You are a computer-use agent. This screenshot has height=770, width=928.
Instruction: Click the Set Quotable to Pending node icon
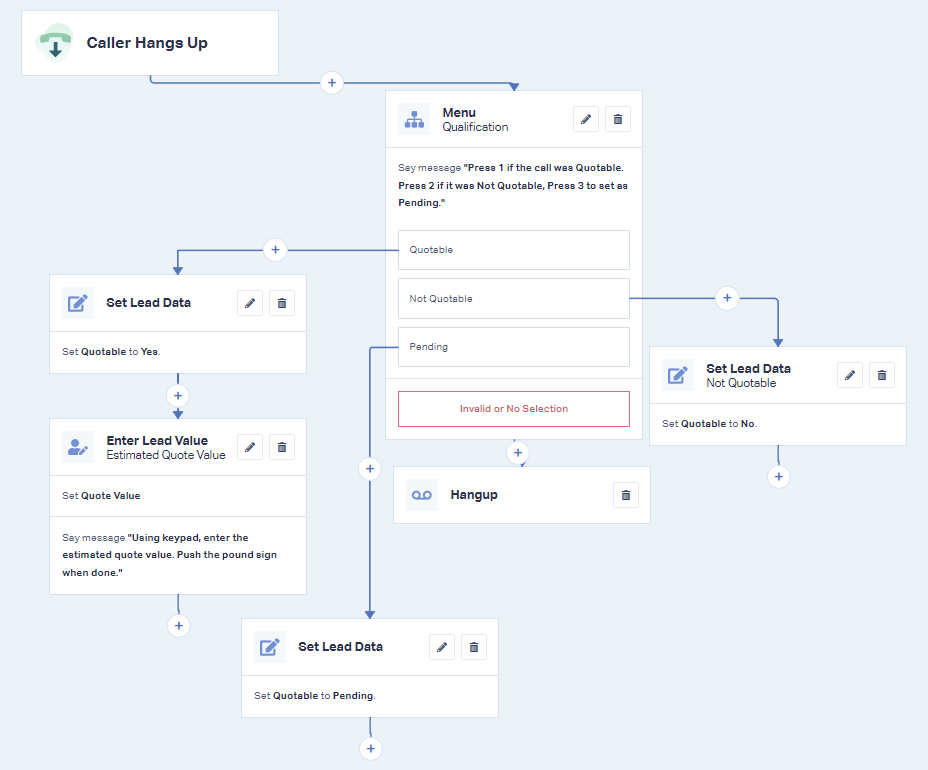[x=270, y=647]
